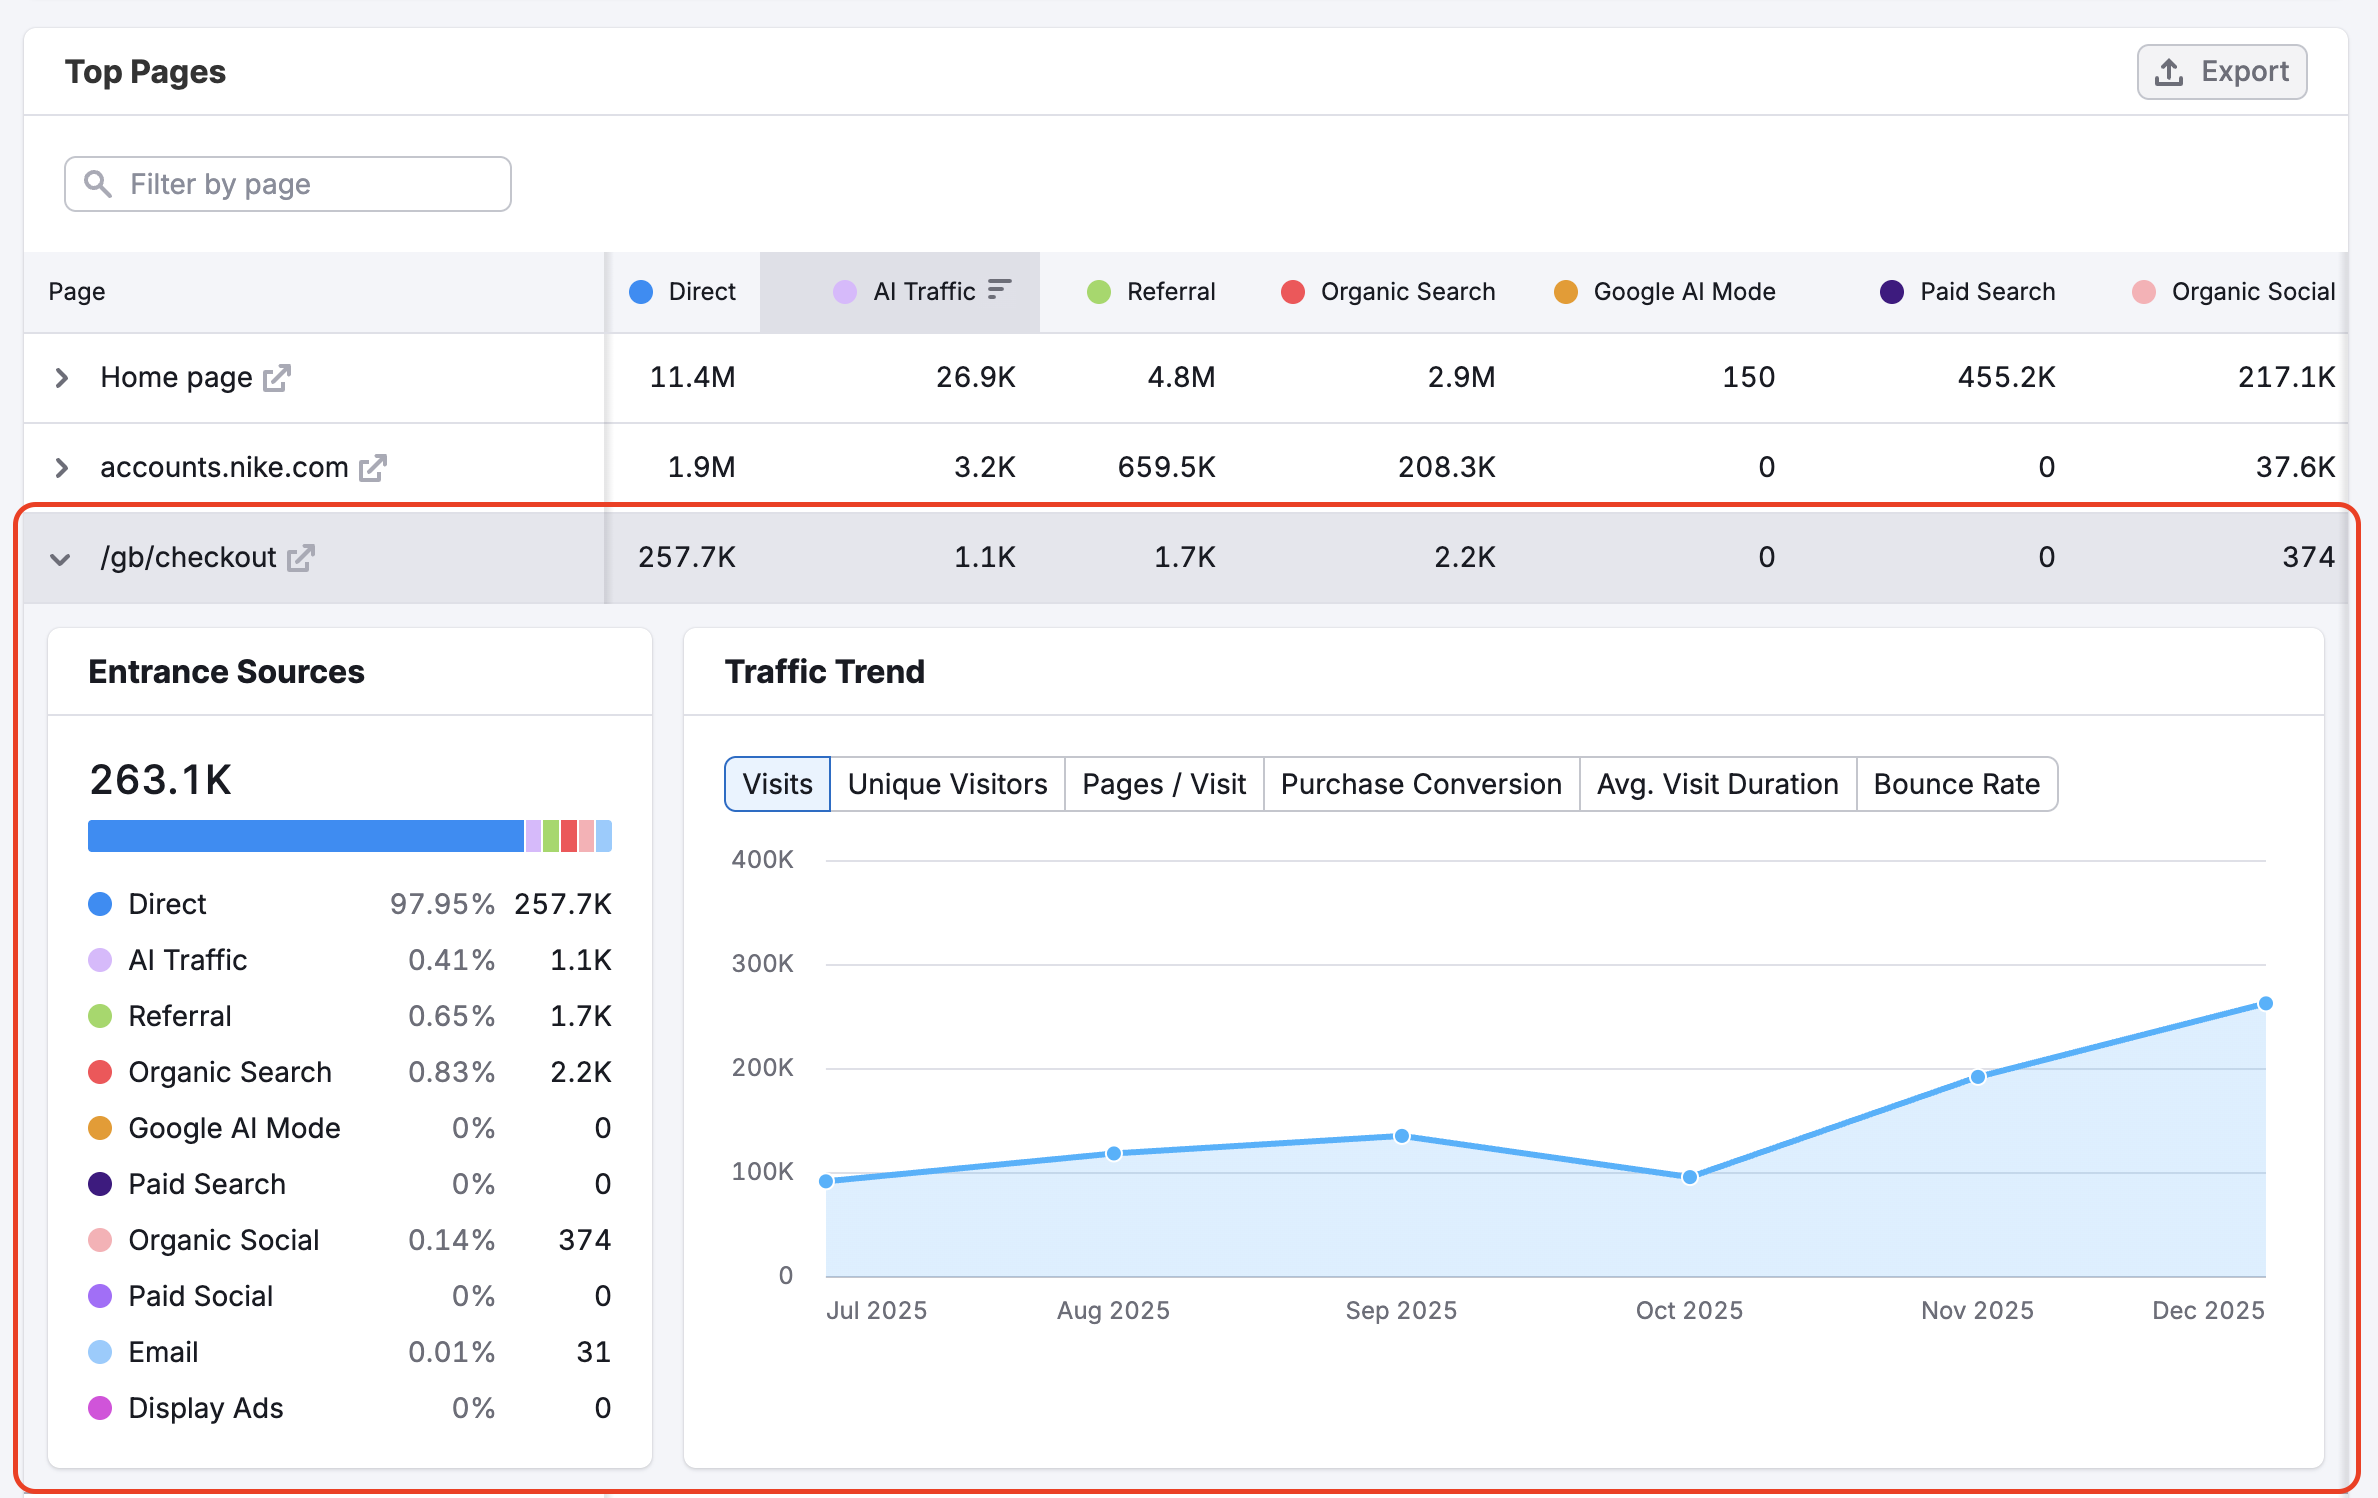
Task: Expand the Home page row
Action: coord(61,377)
